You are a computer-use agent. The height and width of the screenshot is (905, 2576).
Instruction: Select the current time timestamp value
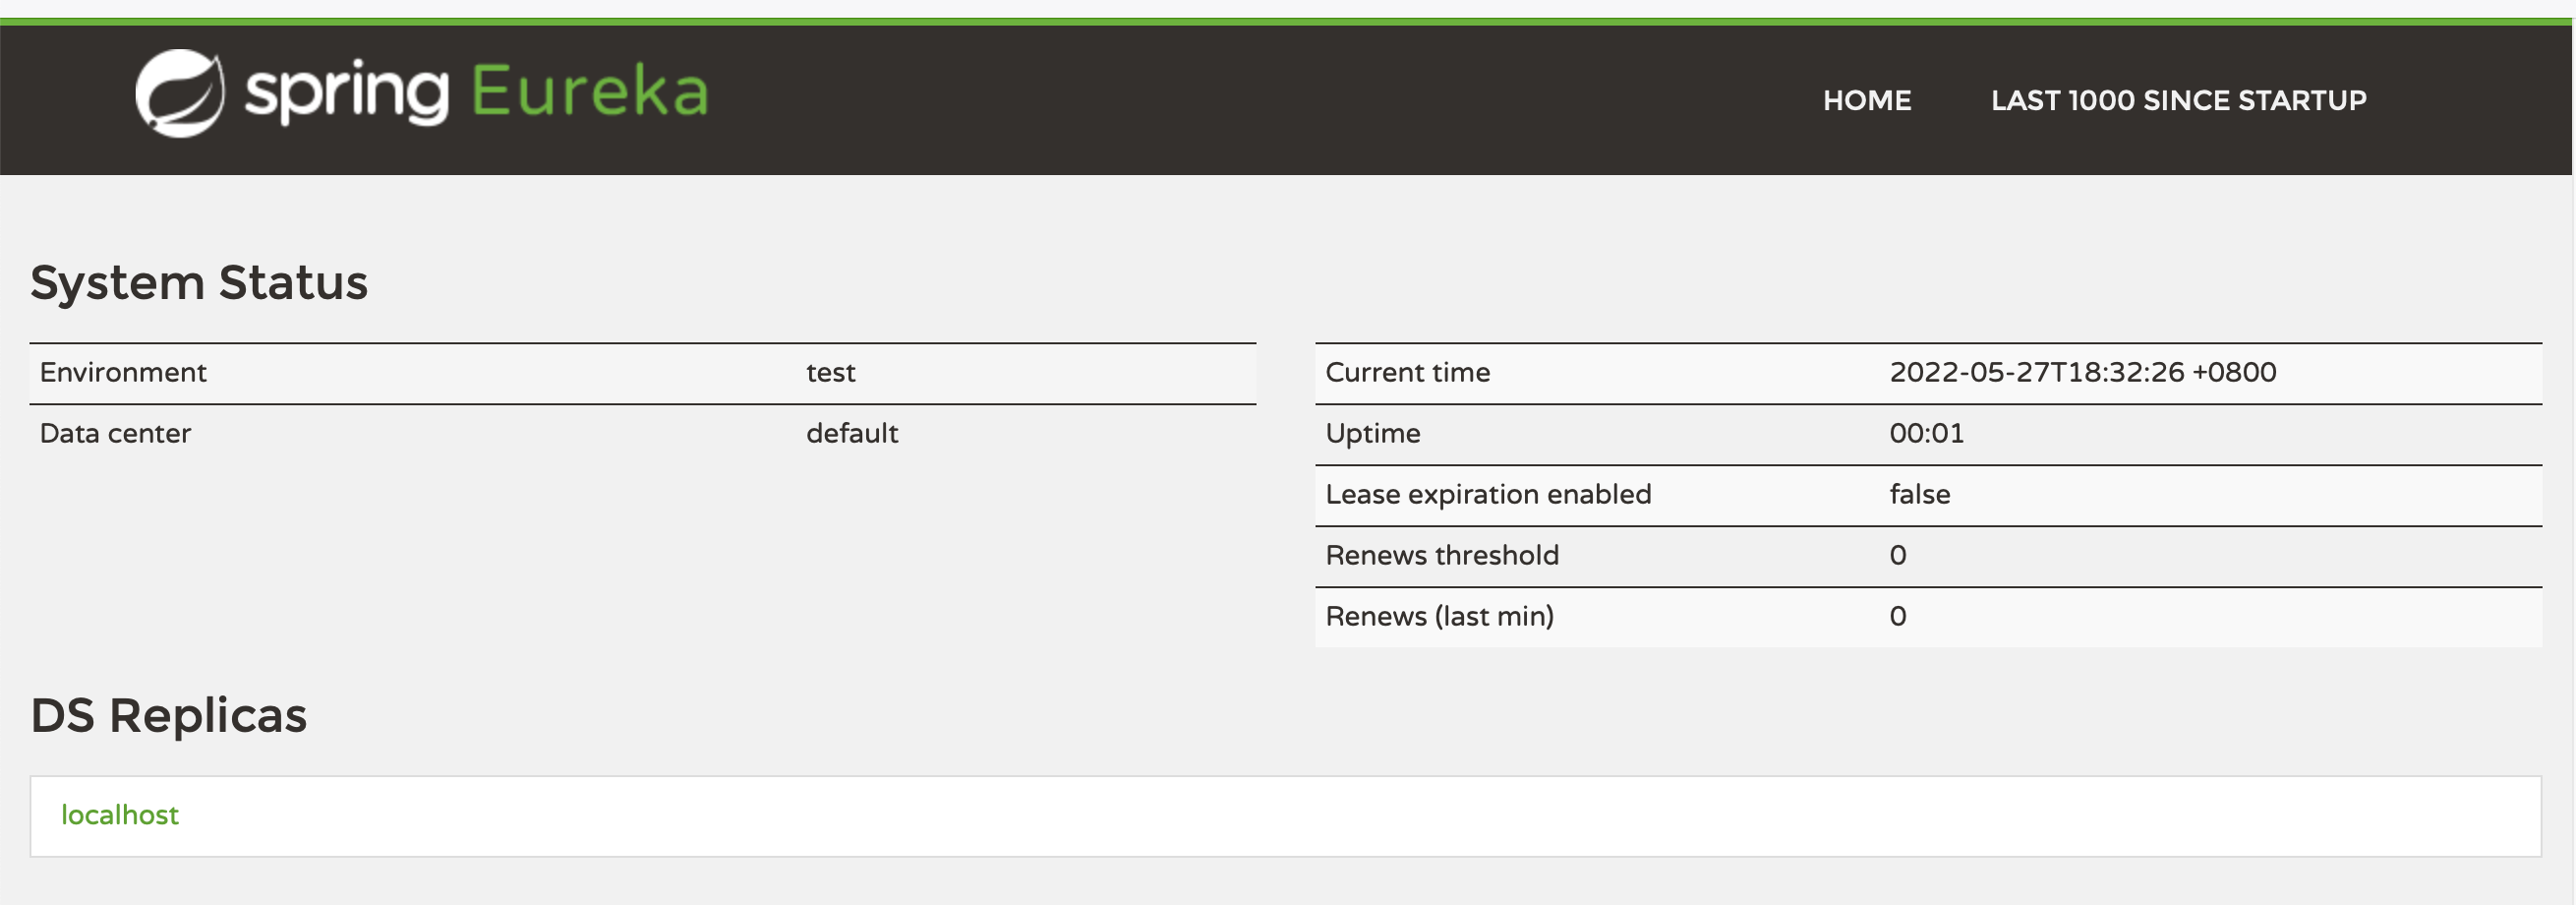click(2082, 372)
